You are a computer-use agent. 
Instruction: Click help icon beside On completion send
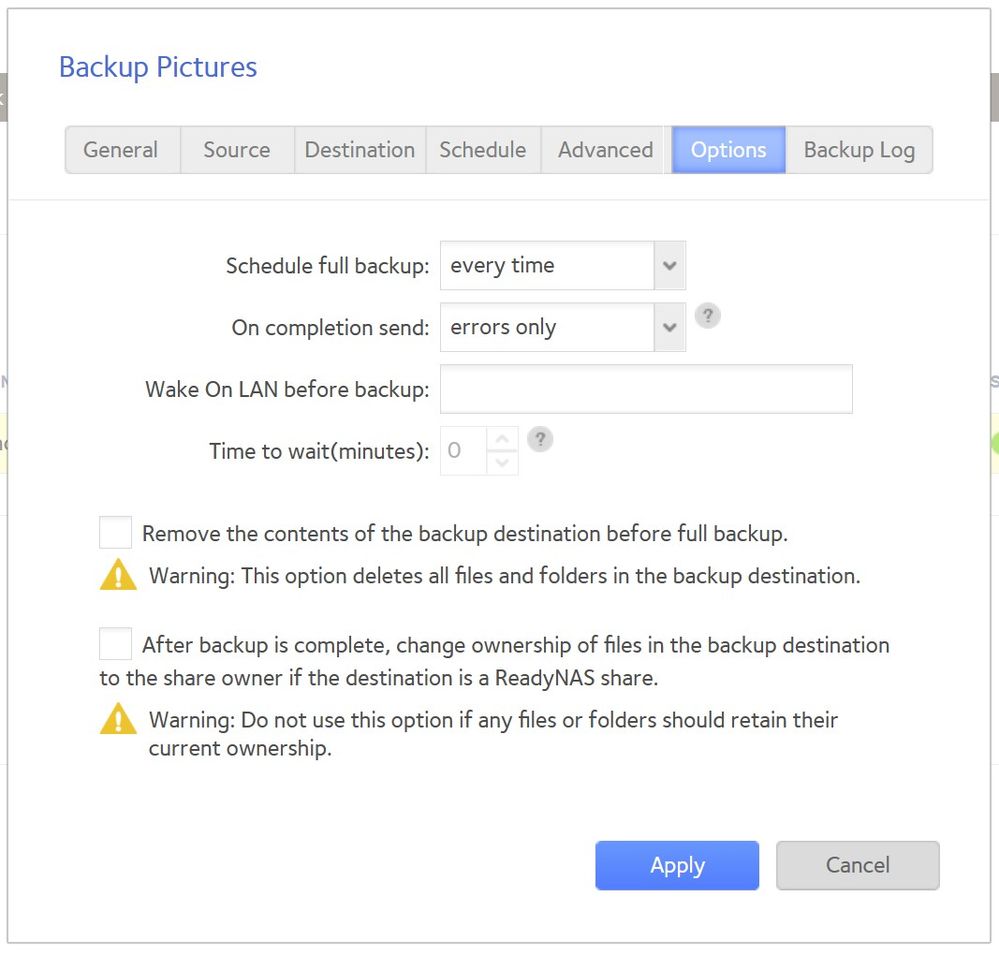(x=707, y=316)
